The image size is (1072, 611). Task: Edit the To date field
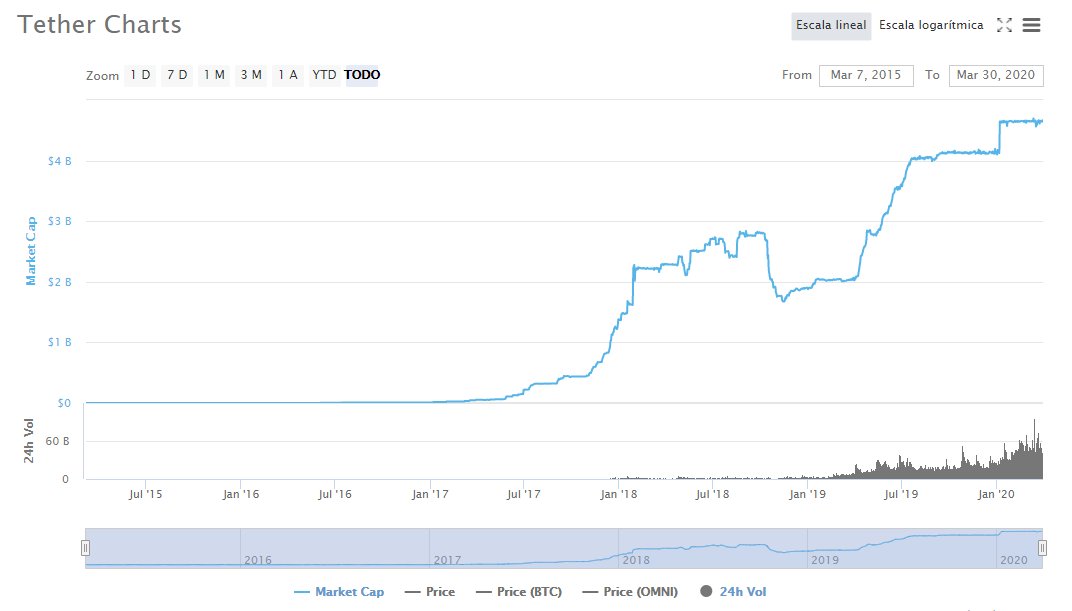point(995,75)
